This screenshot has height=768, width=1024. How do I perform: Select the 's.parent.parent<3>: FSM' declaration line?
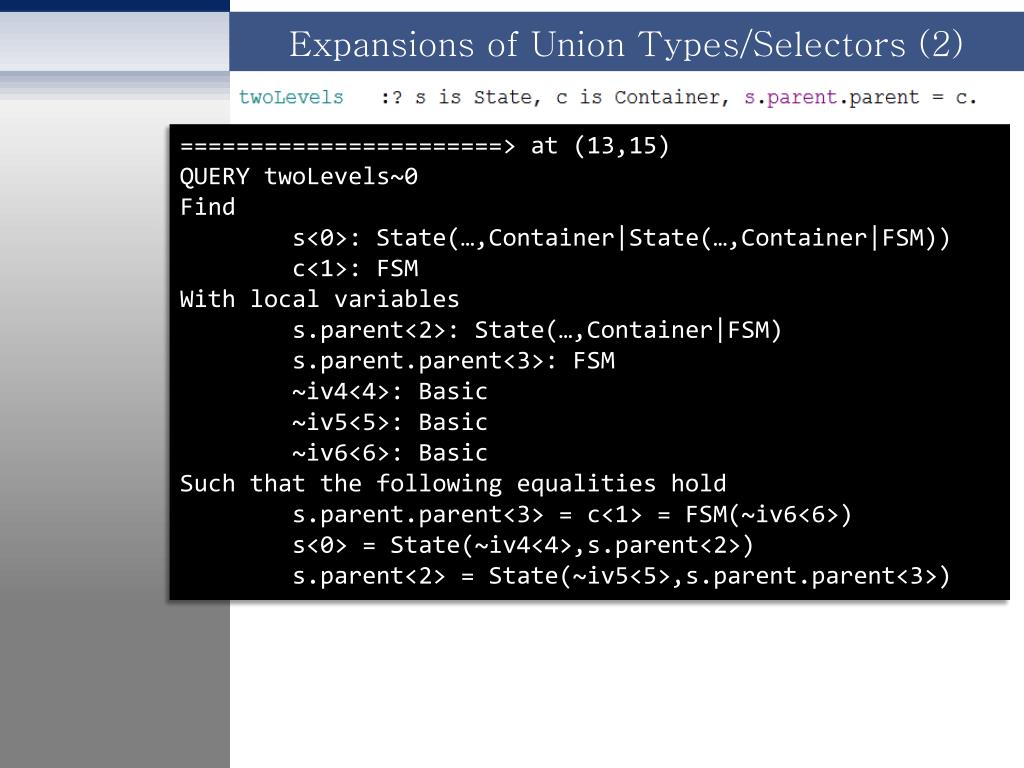453,360
